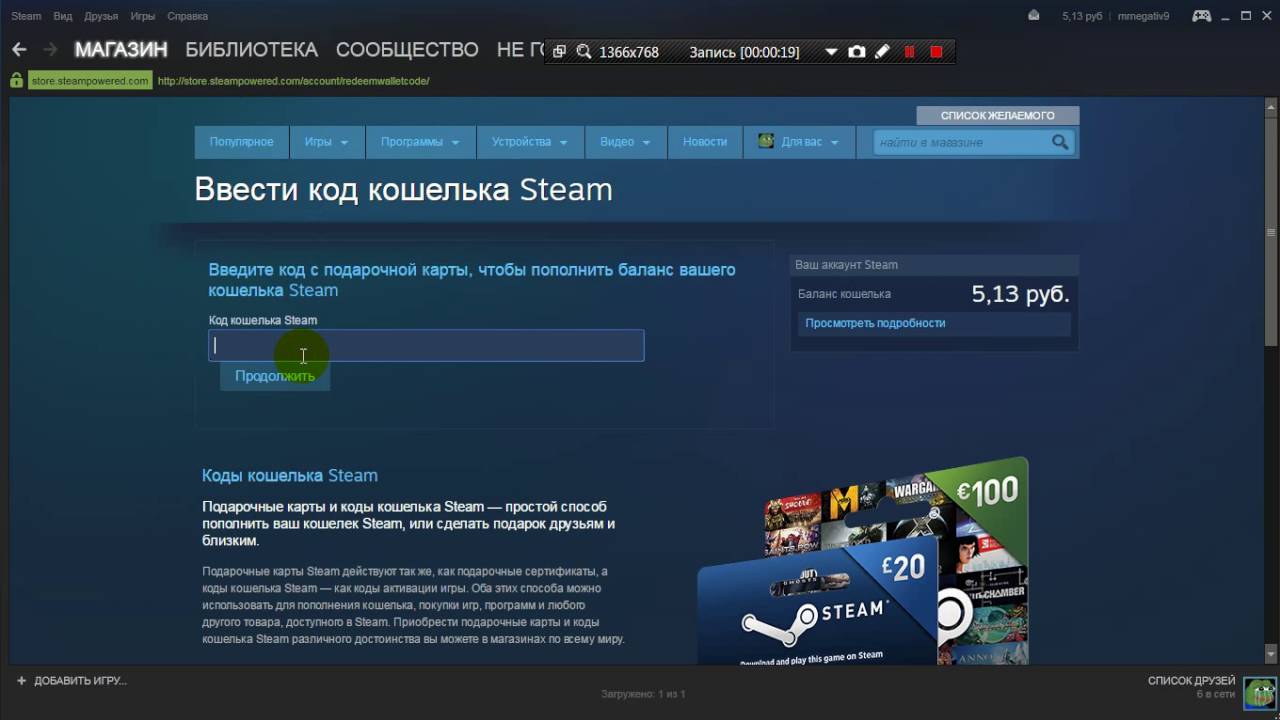Click the recorder window-select icon
The image size is (1280, 720).
(560, 52)
